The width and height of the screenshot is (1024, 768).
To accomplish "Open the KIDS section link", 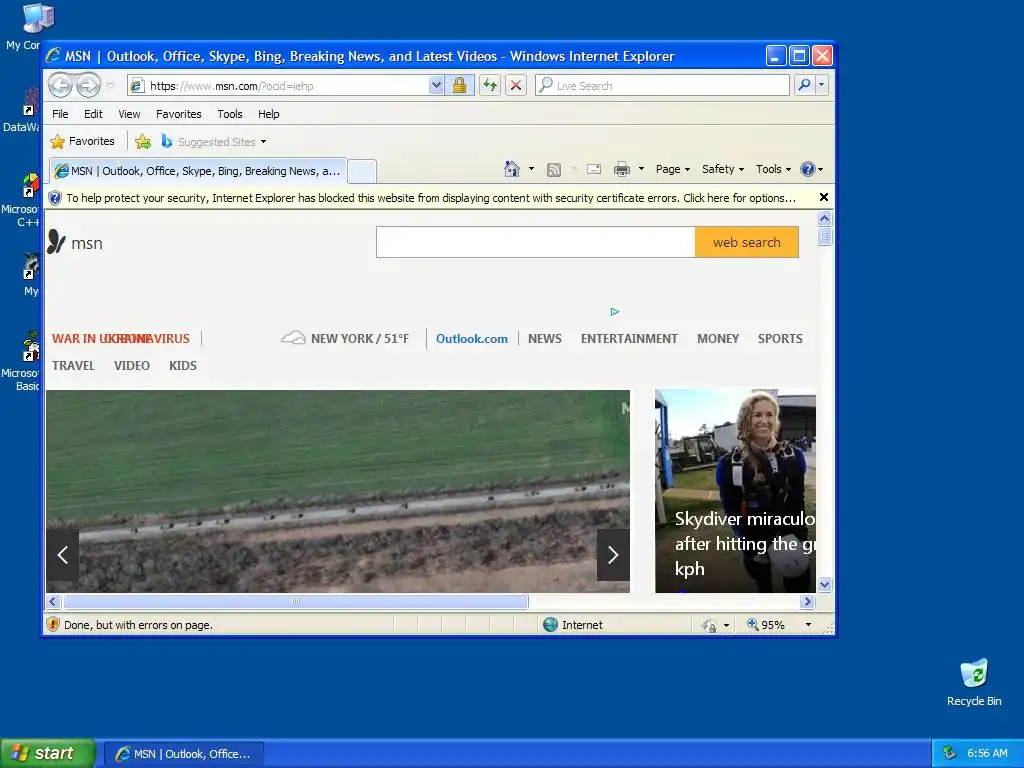I will 183,366.
